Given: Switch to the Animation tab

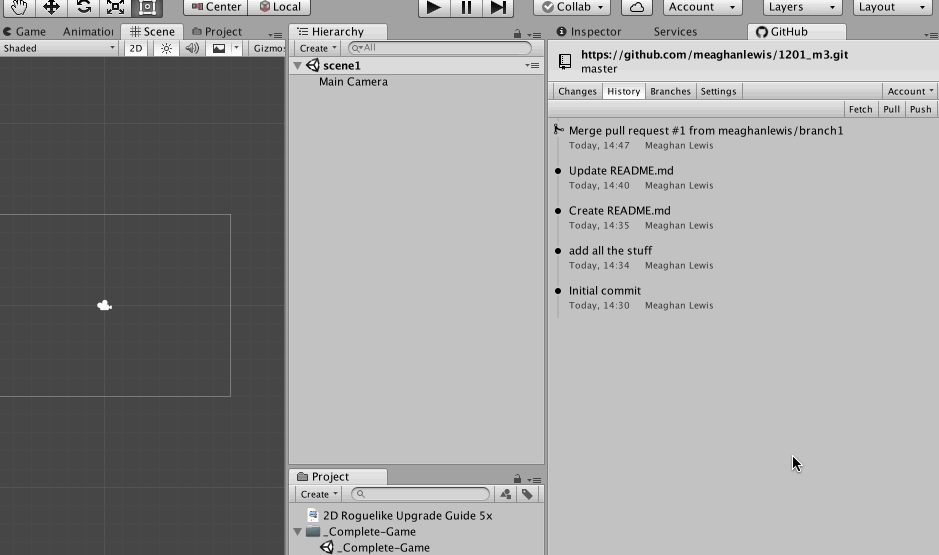Looking at the screenshot, I should [x=87, y=32].
